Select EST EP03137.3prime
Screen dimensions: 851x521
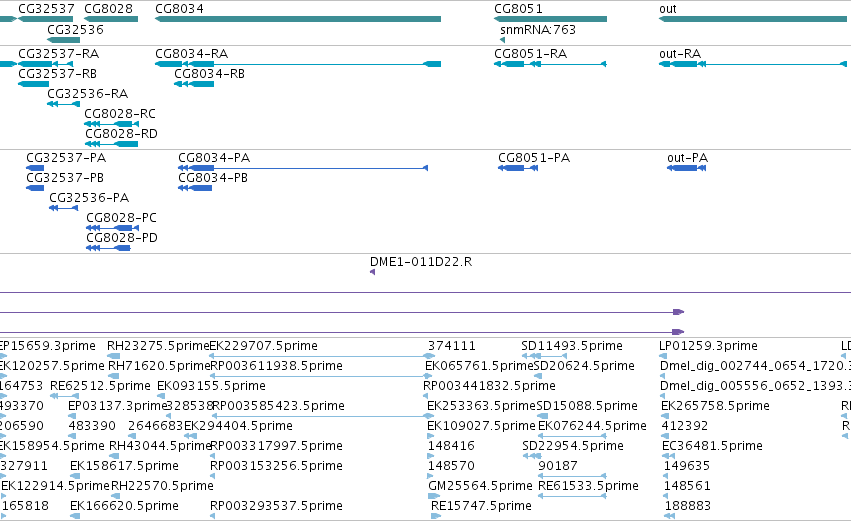(x=118, y=406)
